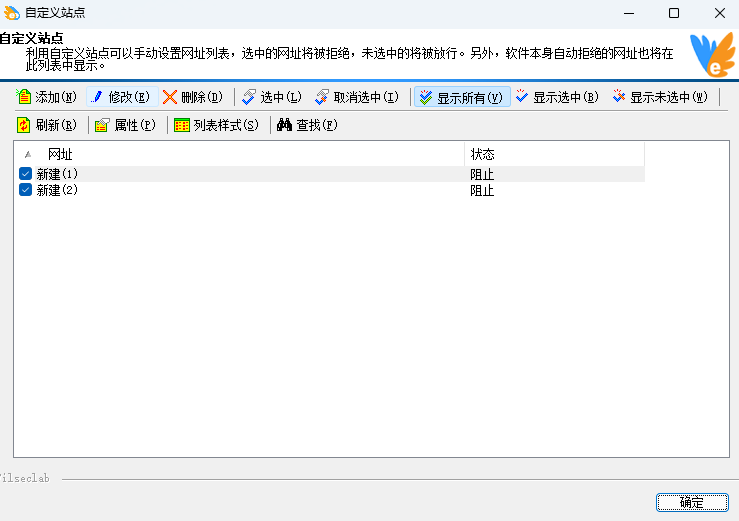Click the 显示未选中(W) icon
Screen dimensions: 739x521
click(619, 96)
